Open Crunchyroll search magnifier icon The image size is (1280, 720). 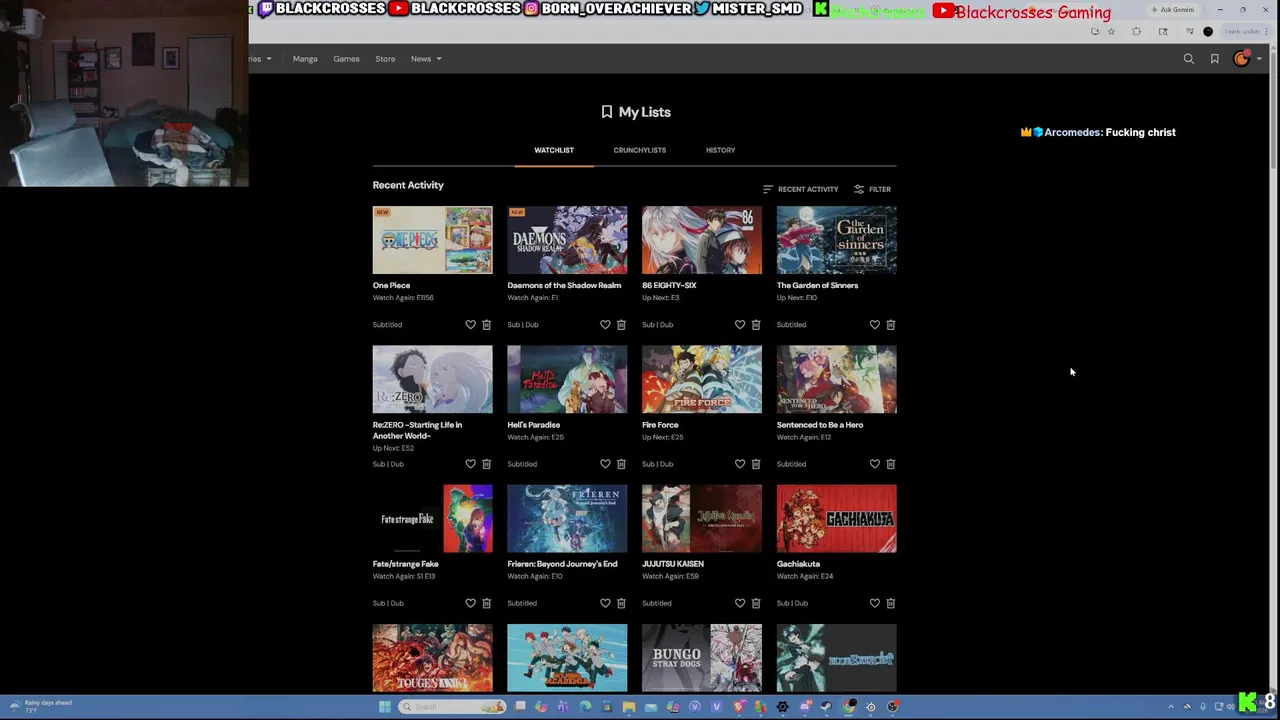(1189, 59)
